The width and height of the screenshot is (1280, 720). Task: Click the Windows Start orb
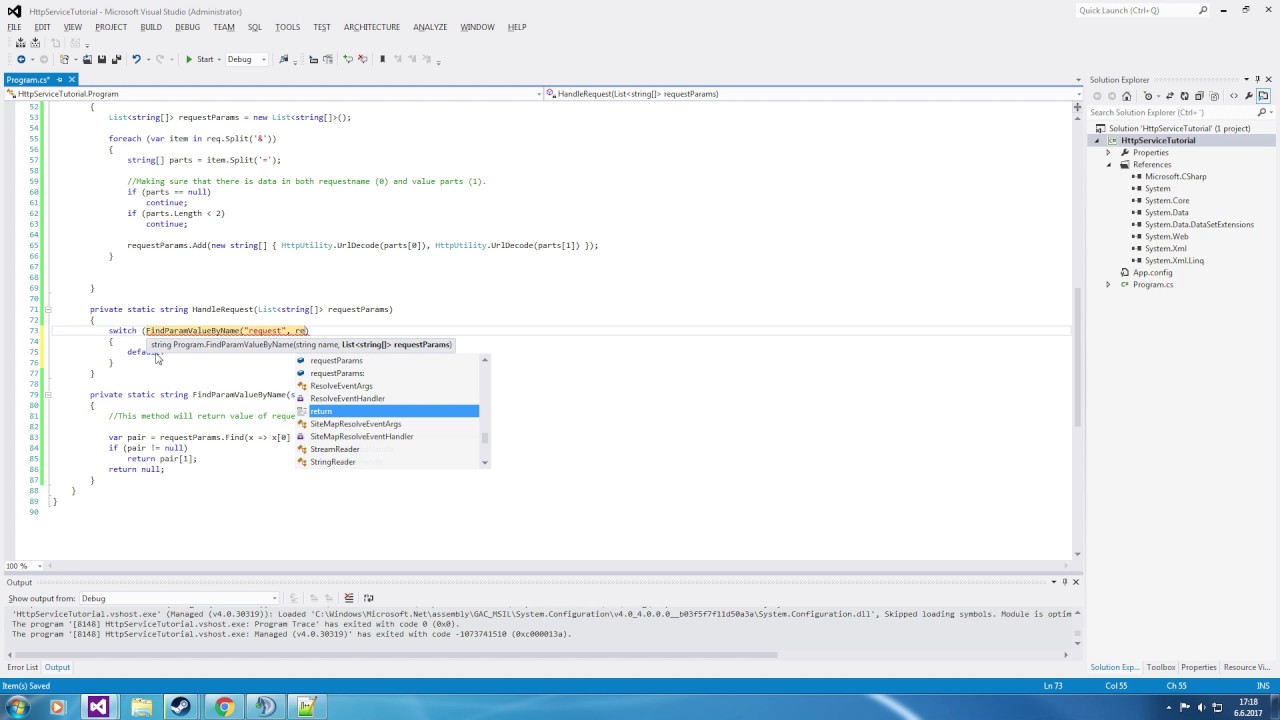(17, 707)
